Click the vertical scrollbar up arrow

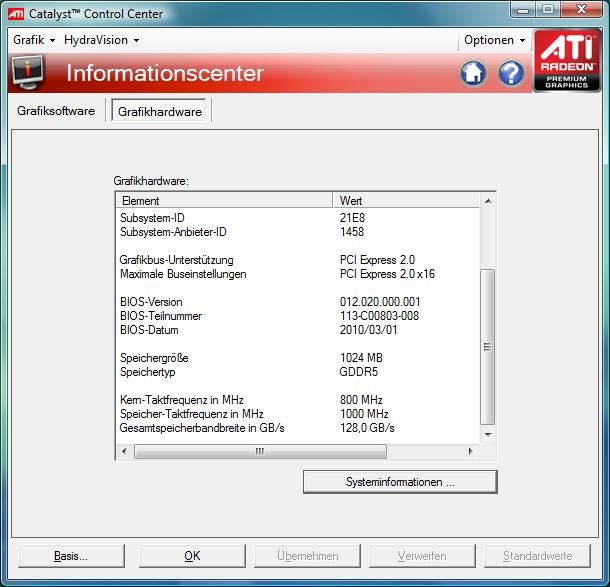coord(488,201)
